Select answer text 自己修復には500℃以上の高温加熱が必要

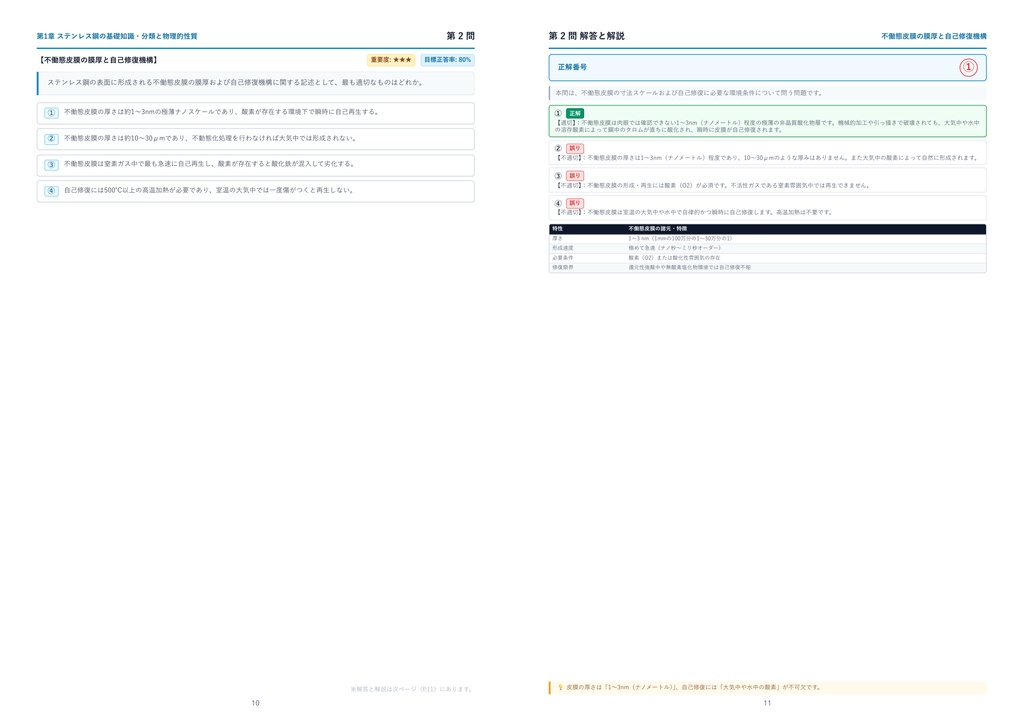pyautogui.click(x=209, y=191)
